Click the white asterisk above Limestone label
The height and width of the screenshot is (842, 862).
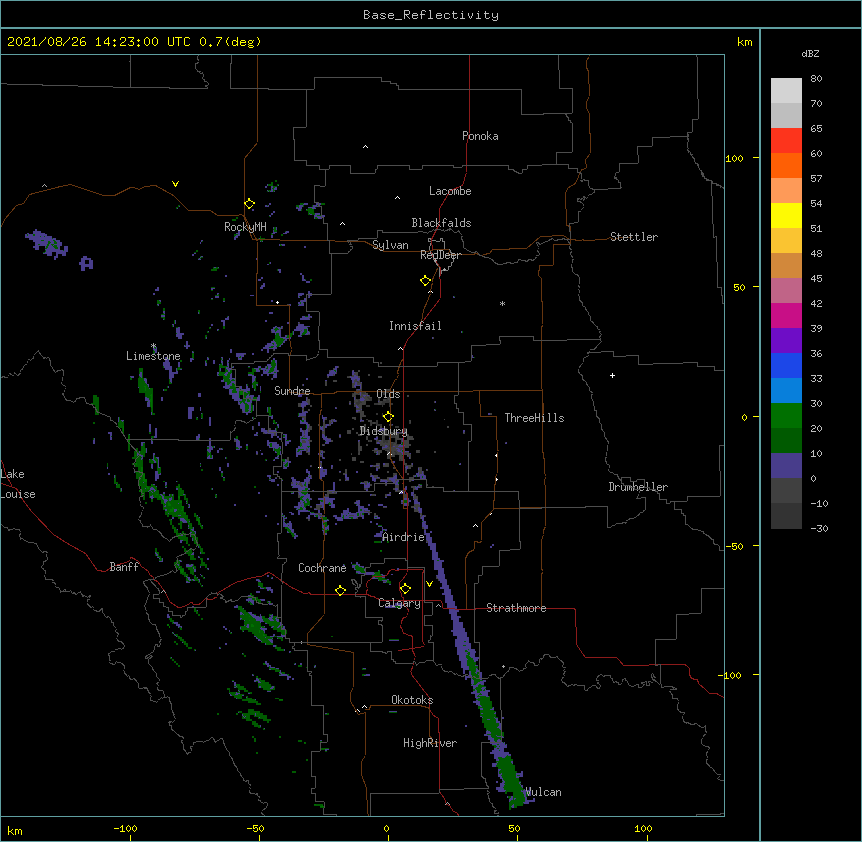154,346
